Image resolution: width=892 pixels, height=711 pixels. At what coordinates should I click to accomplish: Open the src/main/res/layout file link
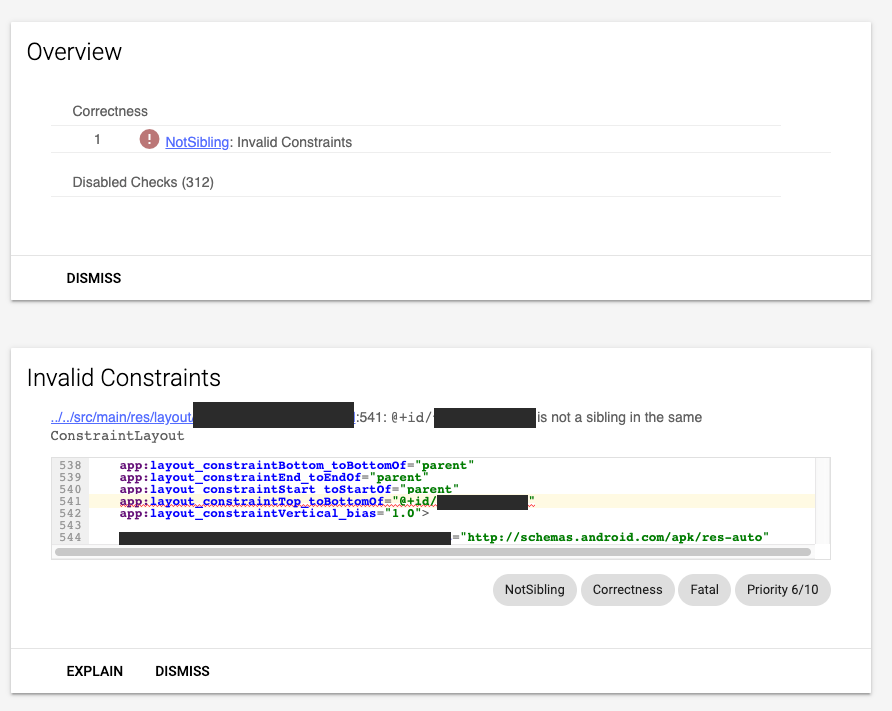pos(122,417)
